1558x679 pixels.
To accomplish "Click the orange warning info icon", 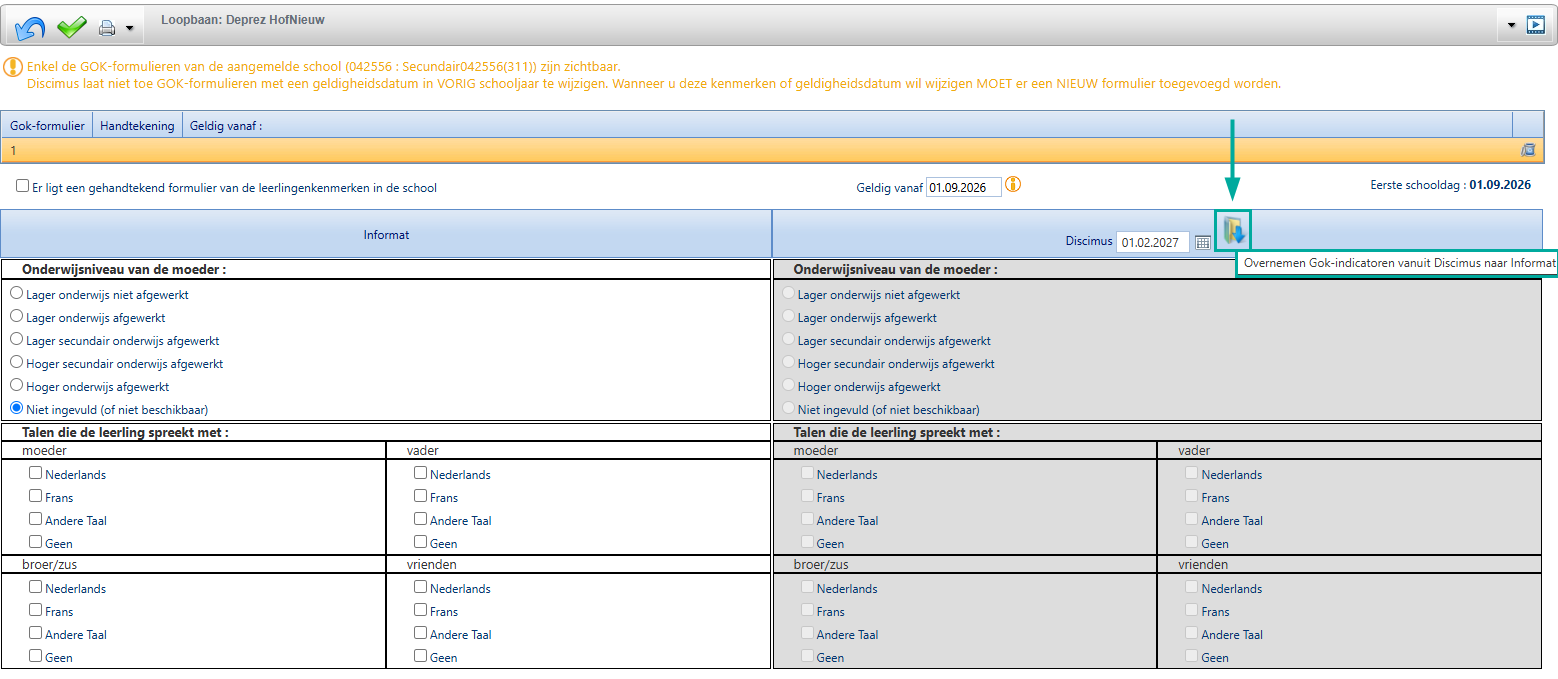I will [x=11, y=67].
